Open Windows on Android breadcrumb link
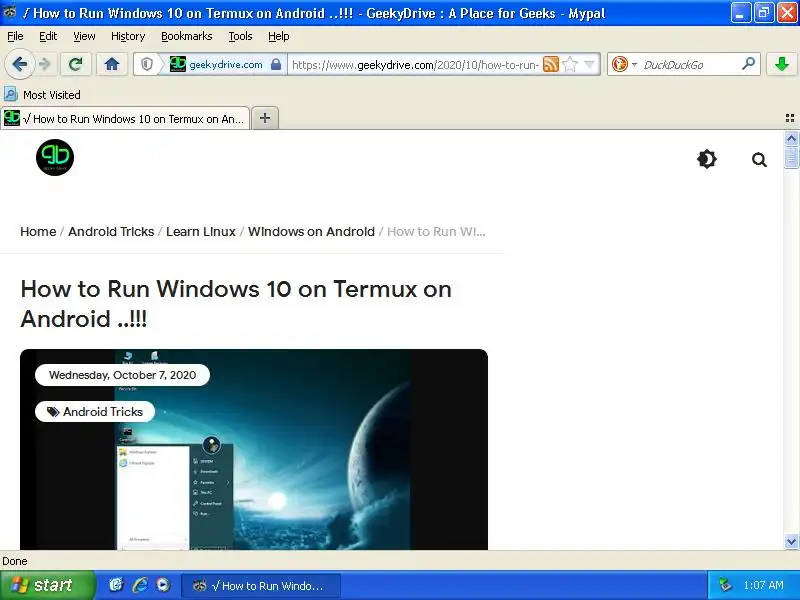The image size is (800, 600). click(x=311, y=232)
